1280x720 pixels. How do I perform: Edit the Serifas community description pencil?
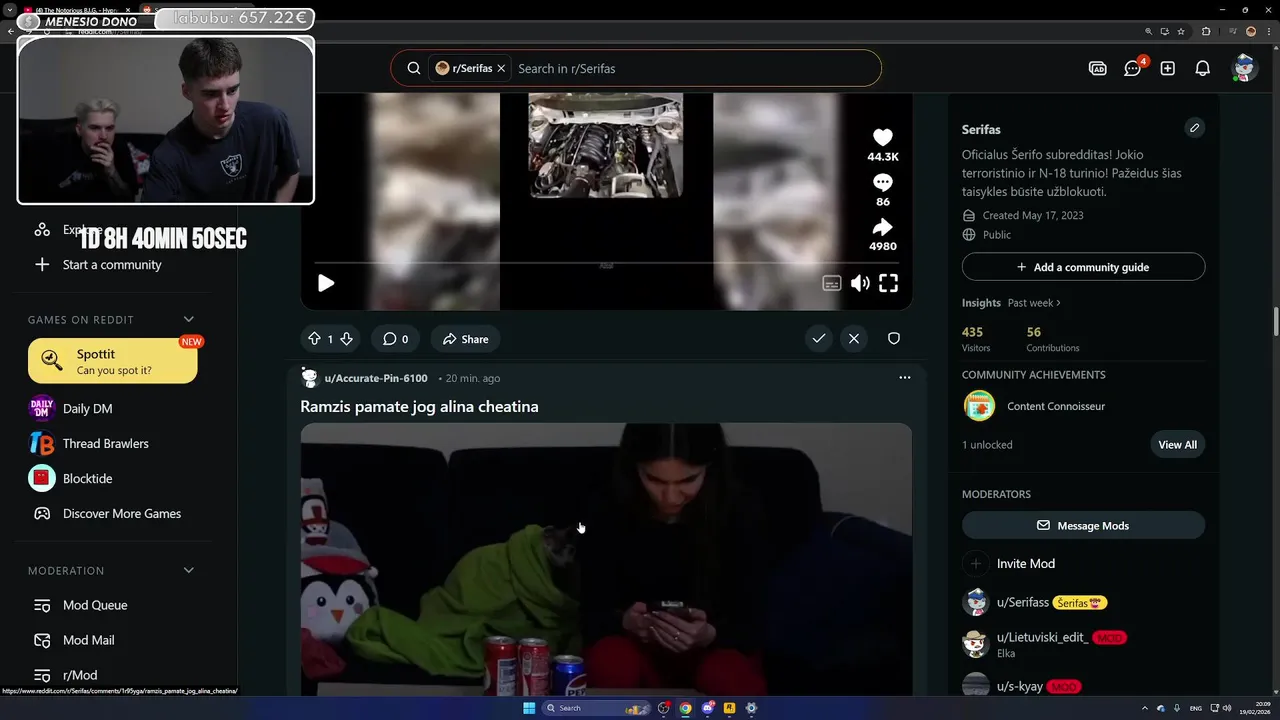point(1194,128)
